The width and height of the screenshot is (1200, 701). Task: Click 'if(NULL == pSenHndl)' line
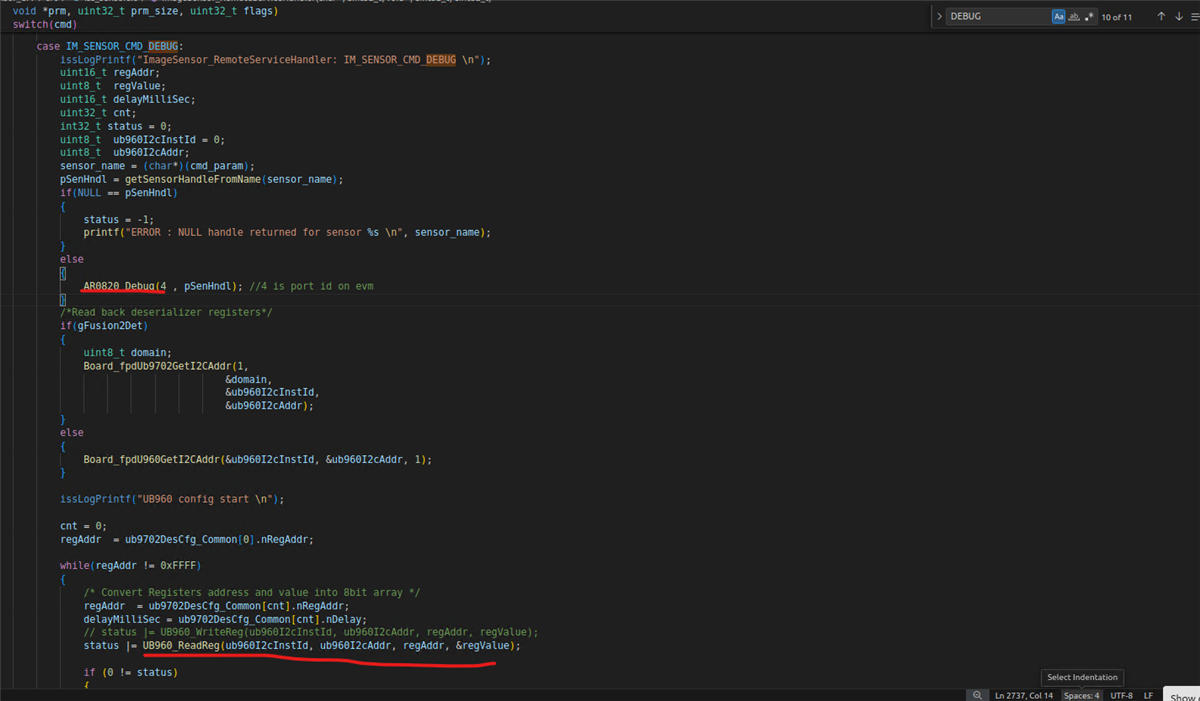pyautogui.click(x=119, y=192)
